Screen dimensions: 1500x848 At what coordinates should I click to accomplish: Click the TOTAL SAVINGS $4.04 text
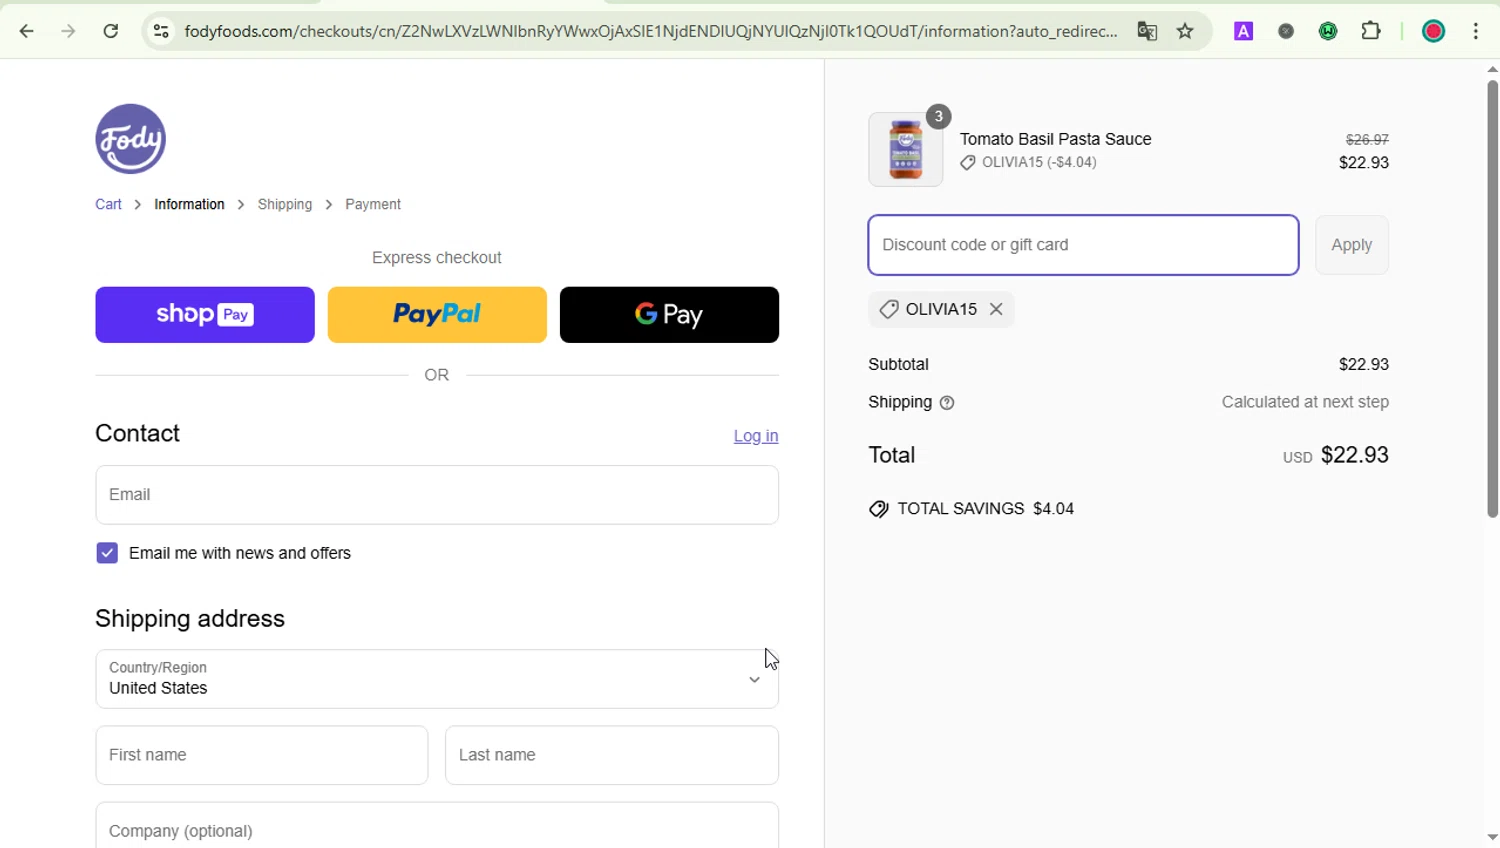pyautogui.click(x=986, y=509)
